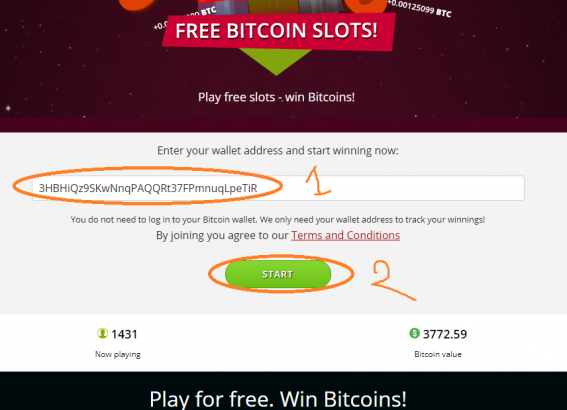Click the +0.00125099 BTC reward label
The width and height of the screenshot is (567, 410).
[x=419, y=8]
